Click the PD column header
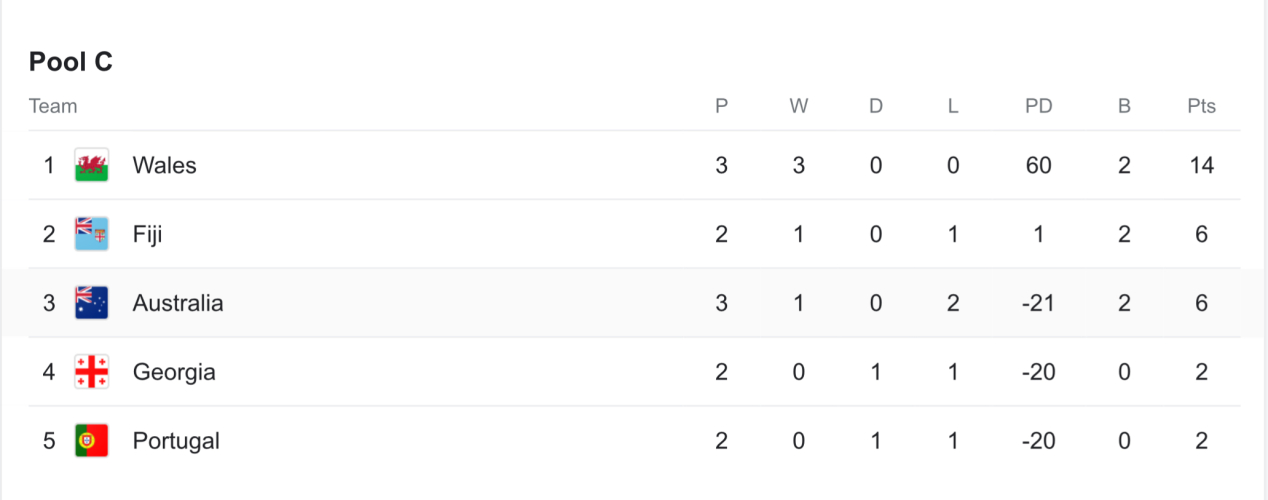 [1039, 106]
